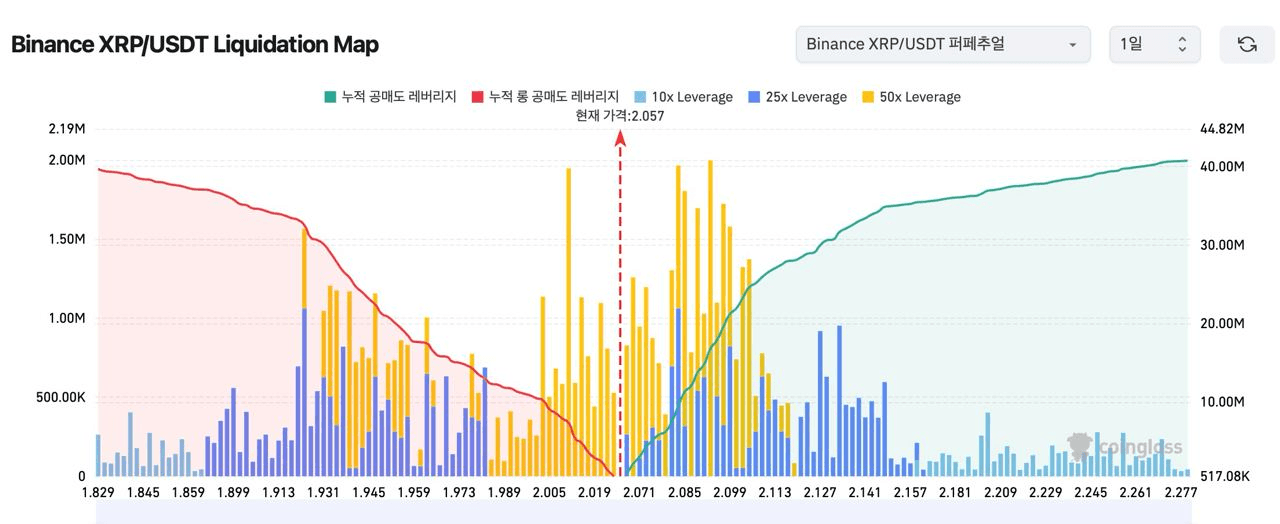The image size is (1280, 524).
Task: Click the green 누적 공매도 레버리지 legend swatch
Action: pyautogui.click(x=330, y=97)
